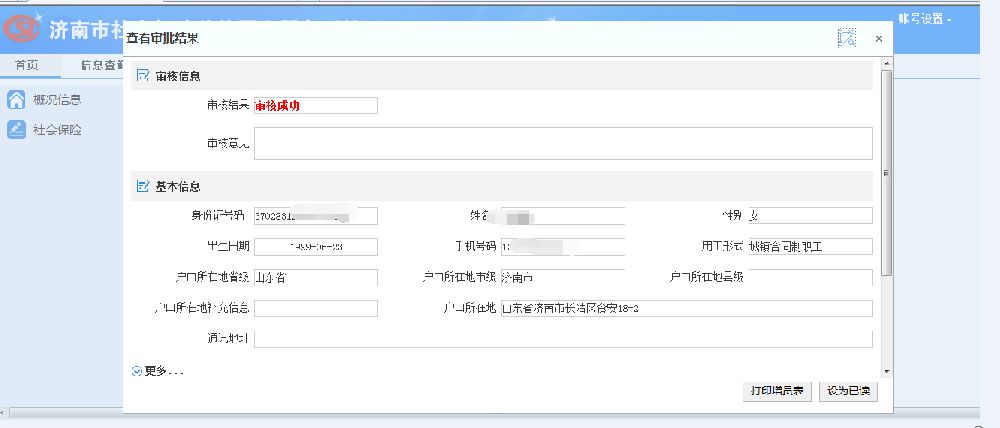The width and height of the screenshot is (1000, 428).
Task: Click the 基本信息 section heading
Action: coord(178,187)
